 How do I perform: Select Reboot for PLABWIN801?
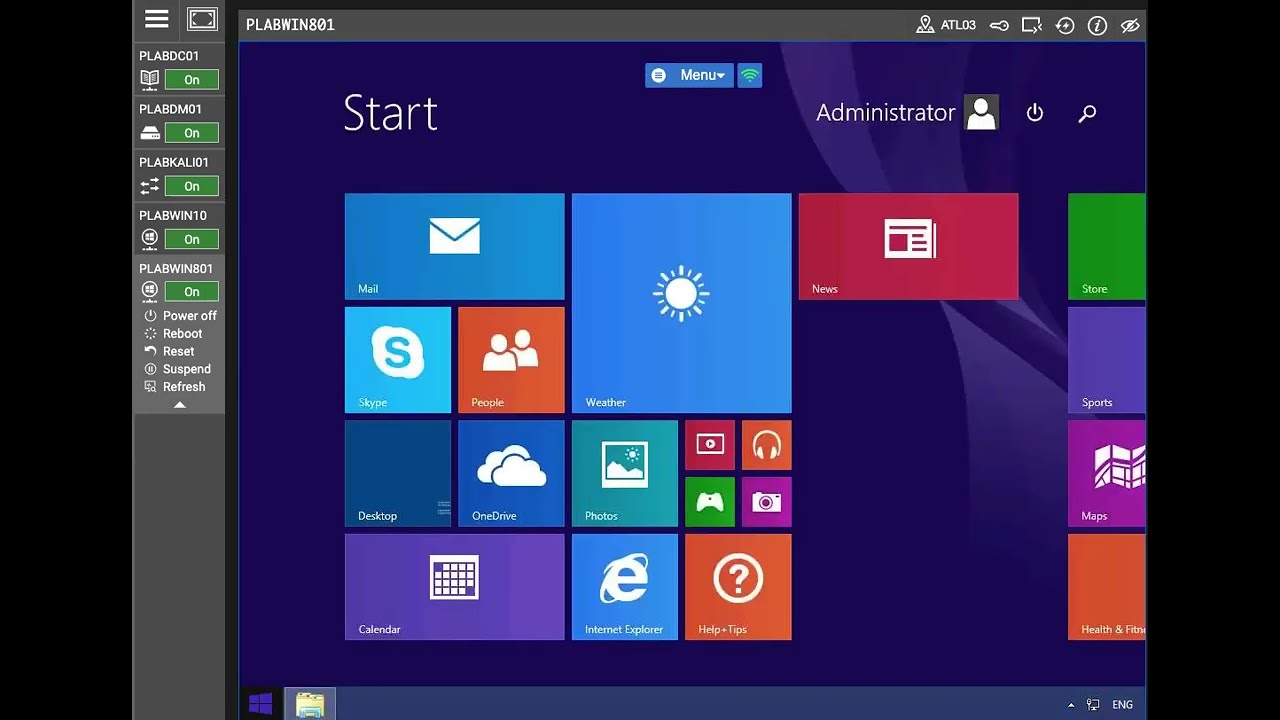tap(182, 334)
